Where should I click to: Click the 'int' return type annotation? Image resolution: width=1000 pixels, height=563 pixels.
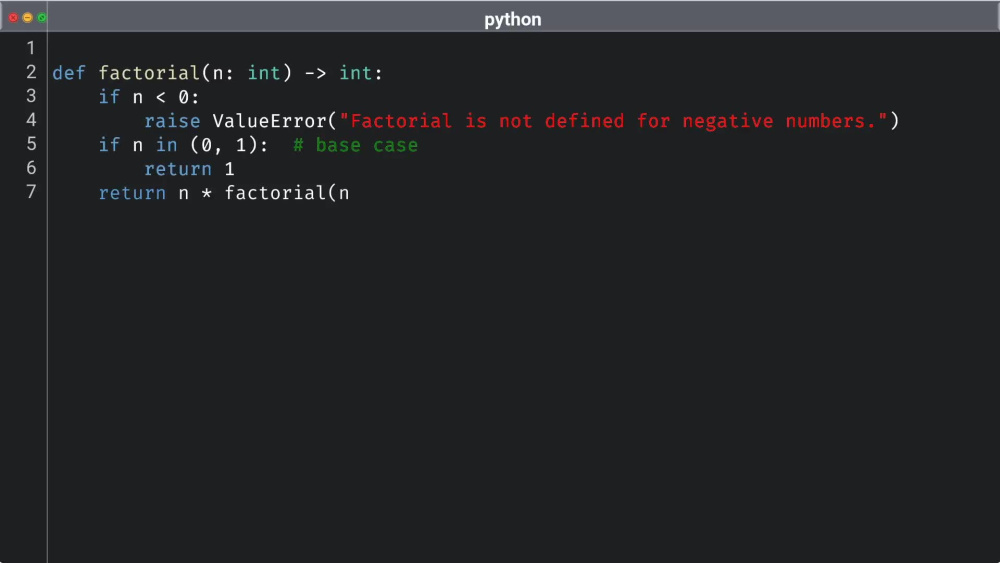tap(355, 73)
